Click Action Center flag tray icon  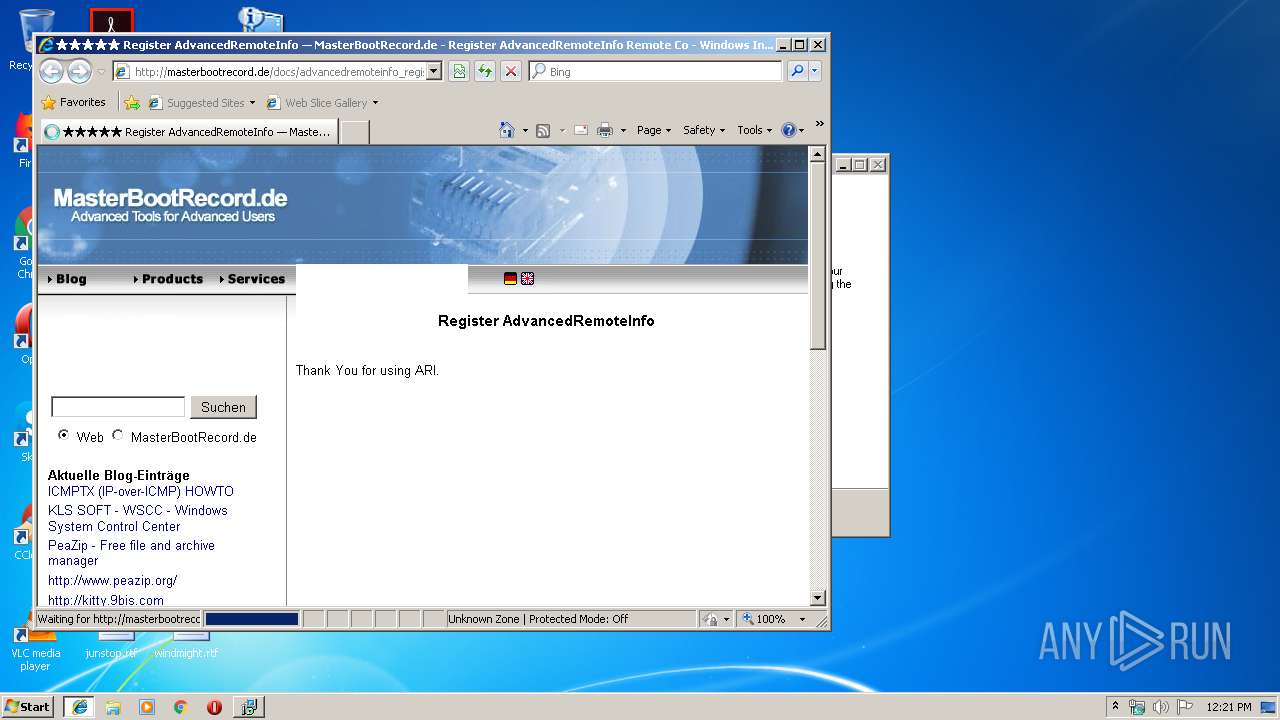(x=1184, y=706)
